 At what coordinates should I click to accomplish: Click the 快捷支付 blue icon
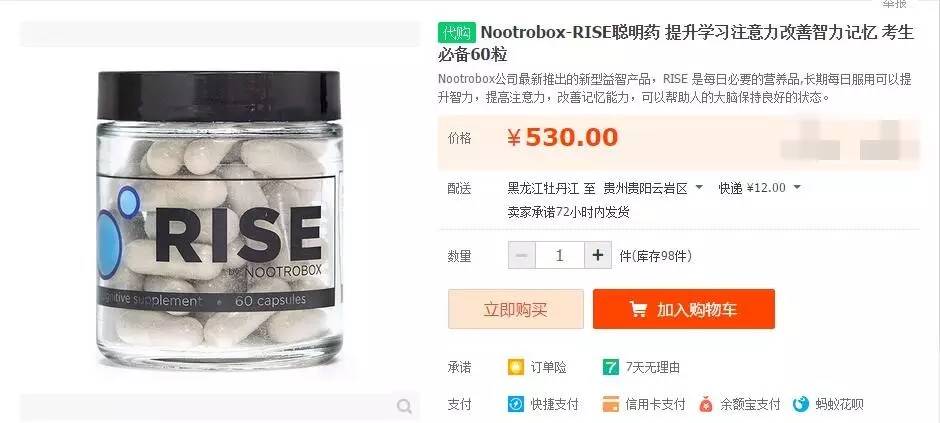point(516,404)
